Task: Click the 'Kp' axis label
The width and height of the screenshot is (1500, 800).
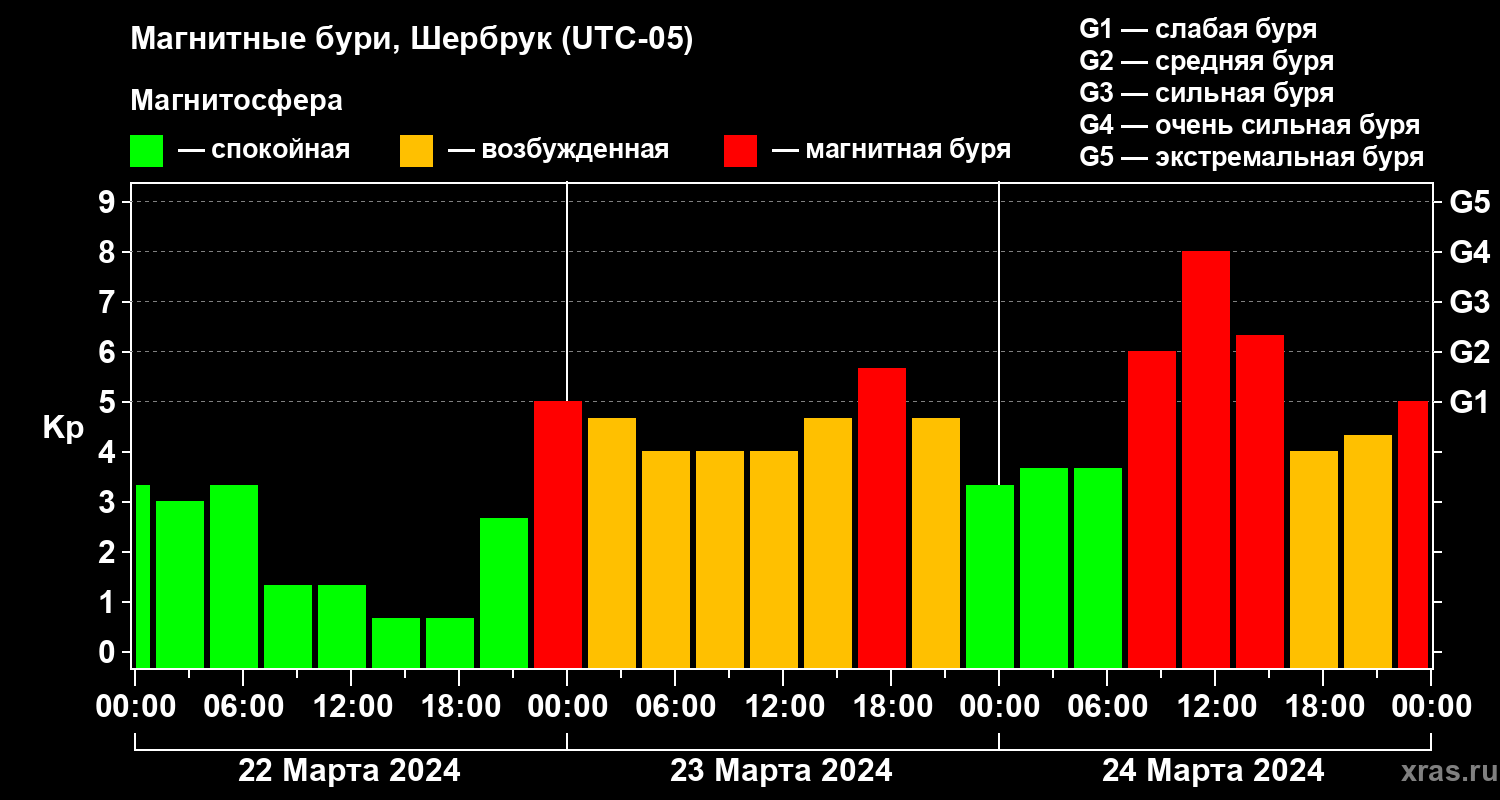Action: coord(63,428)
